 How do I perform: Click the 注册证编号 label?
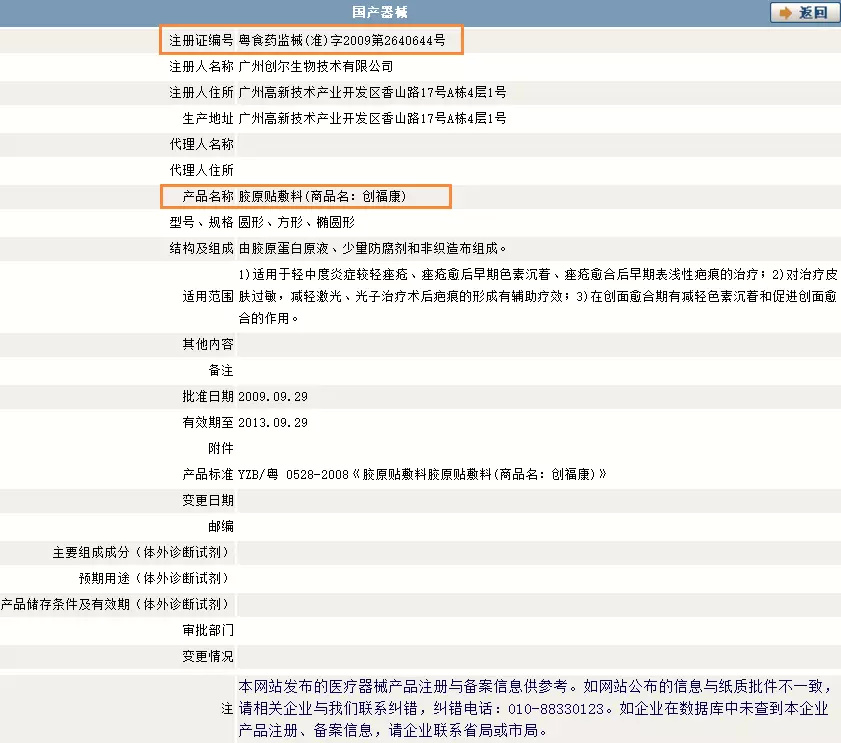pos(201,41)
